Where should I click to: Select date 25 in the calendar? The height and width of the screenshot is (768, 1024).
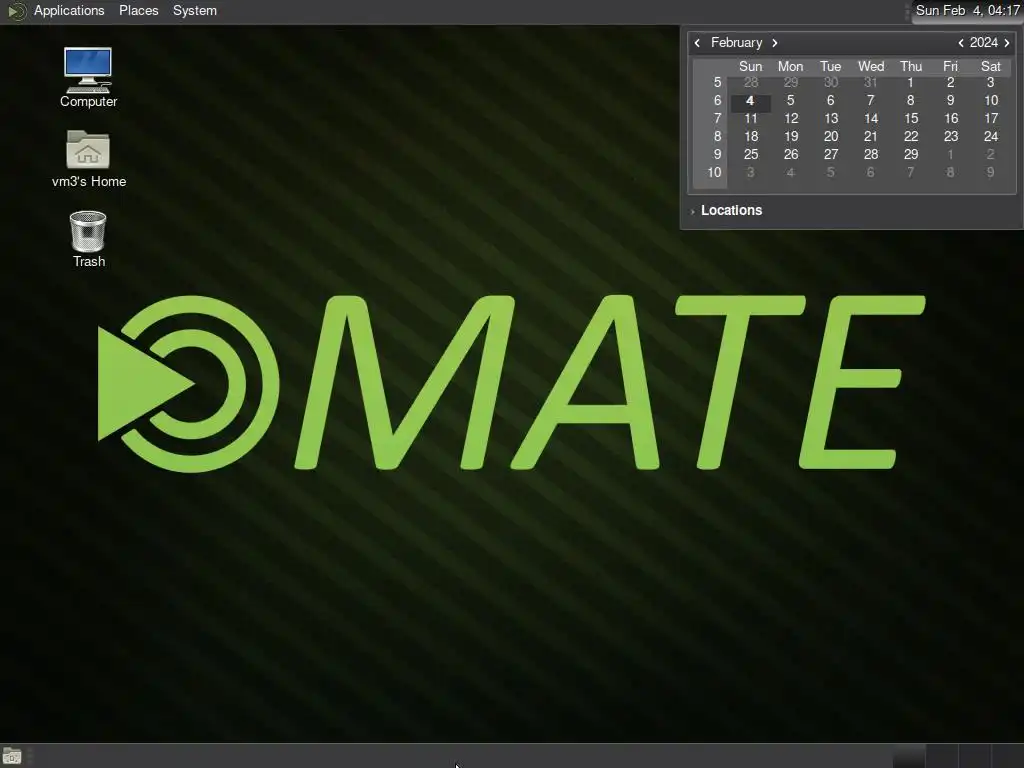(750, 154)
